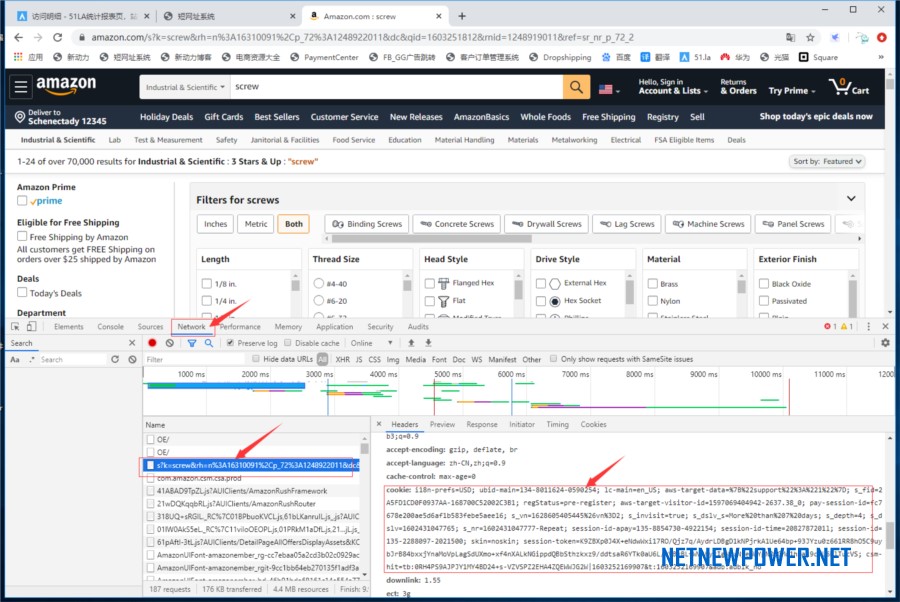This screenshot has width=900, height=602.
Task: Click the import HAR upload arrow
Action: pyautogui.click(x=411, y=343)
